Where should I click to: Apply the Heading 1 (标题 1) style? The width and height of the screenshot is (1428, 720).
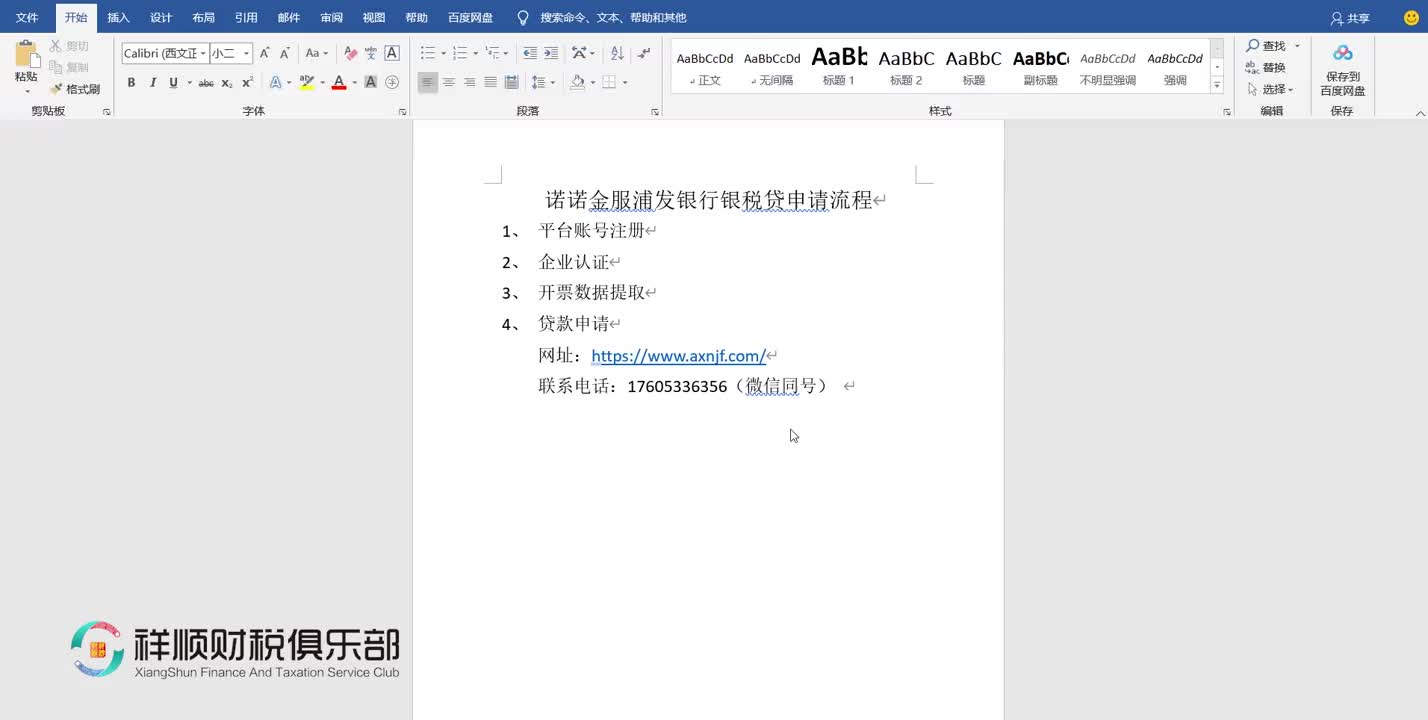(x=839, y=66)
